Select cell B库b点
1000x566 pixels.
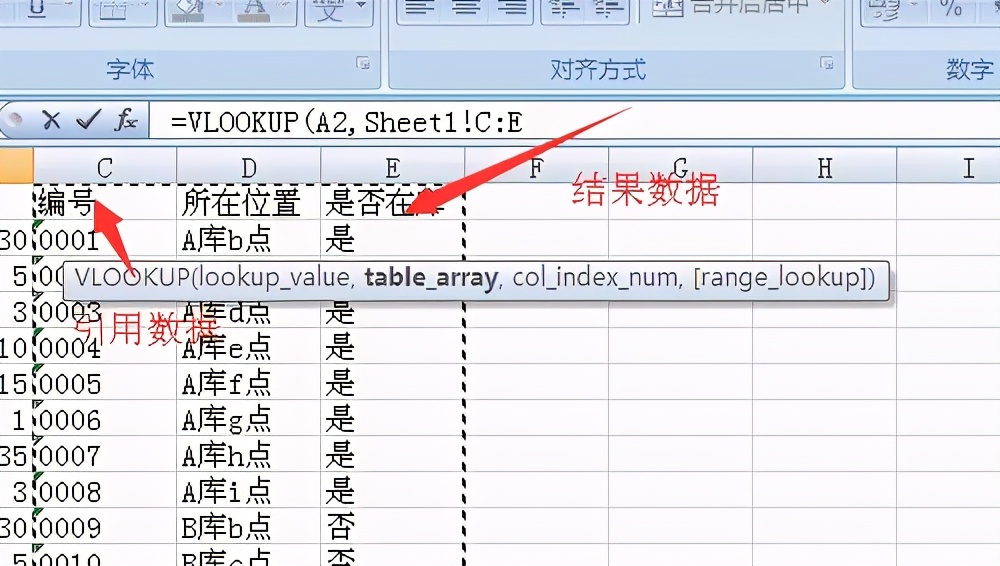(x=249, y=526)
